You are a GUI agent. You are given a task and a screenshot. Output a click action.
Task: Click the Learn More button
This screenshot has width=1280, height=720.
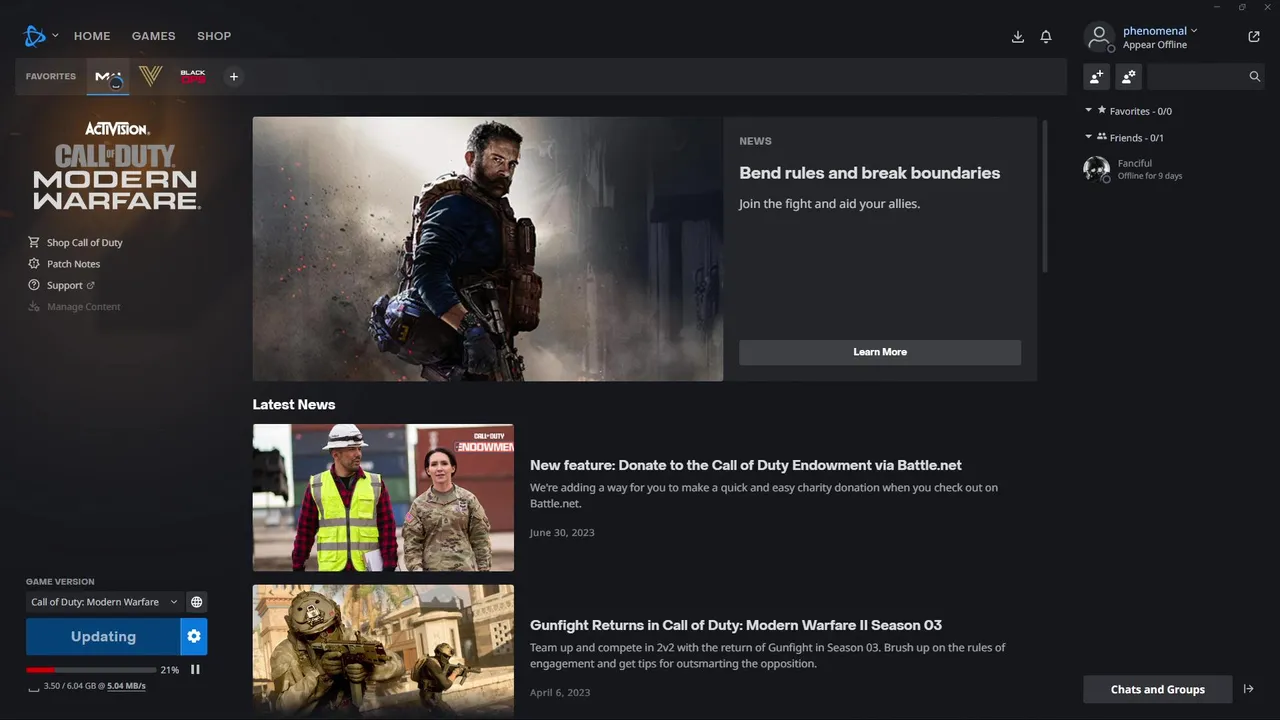880,352
